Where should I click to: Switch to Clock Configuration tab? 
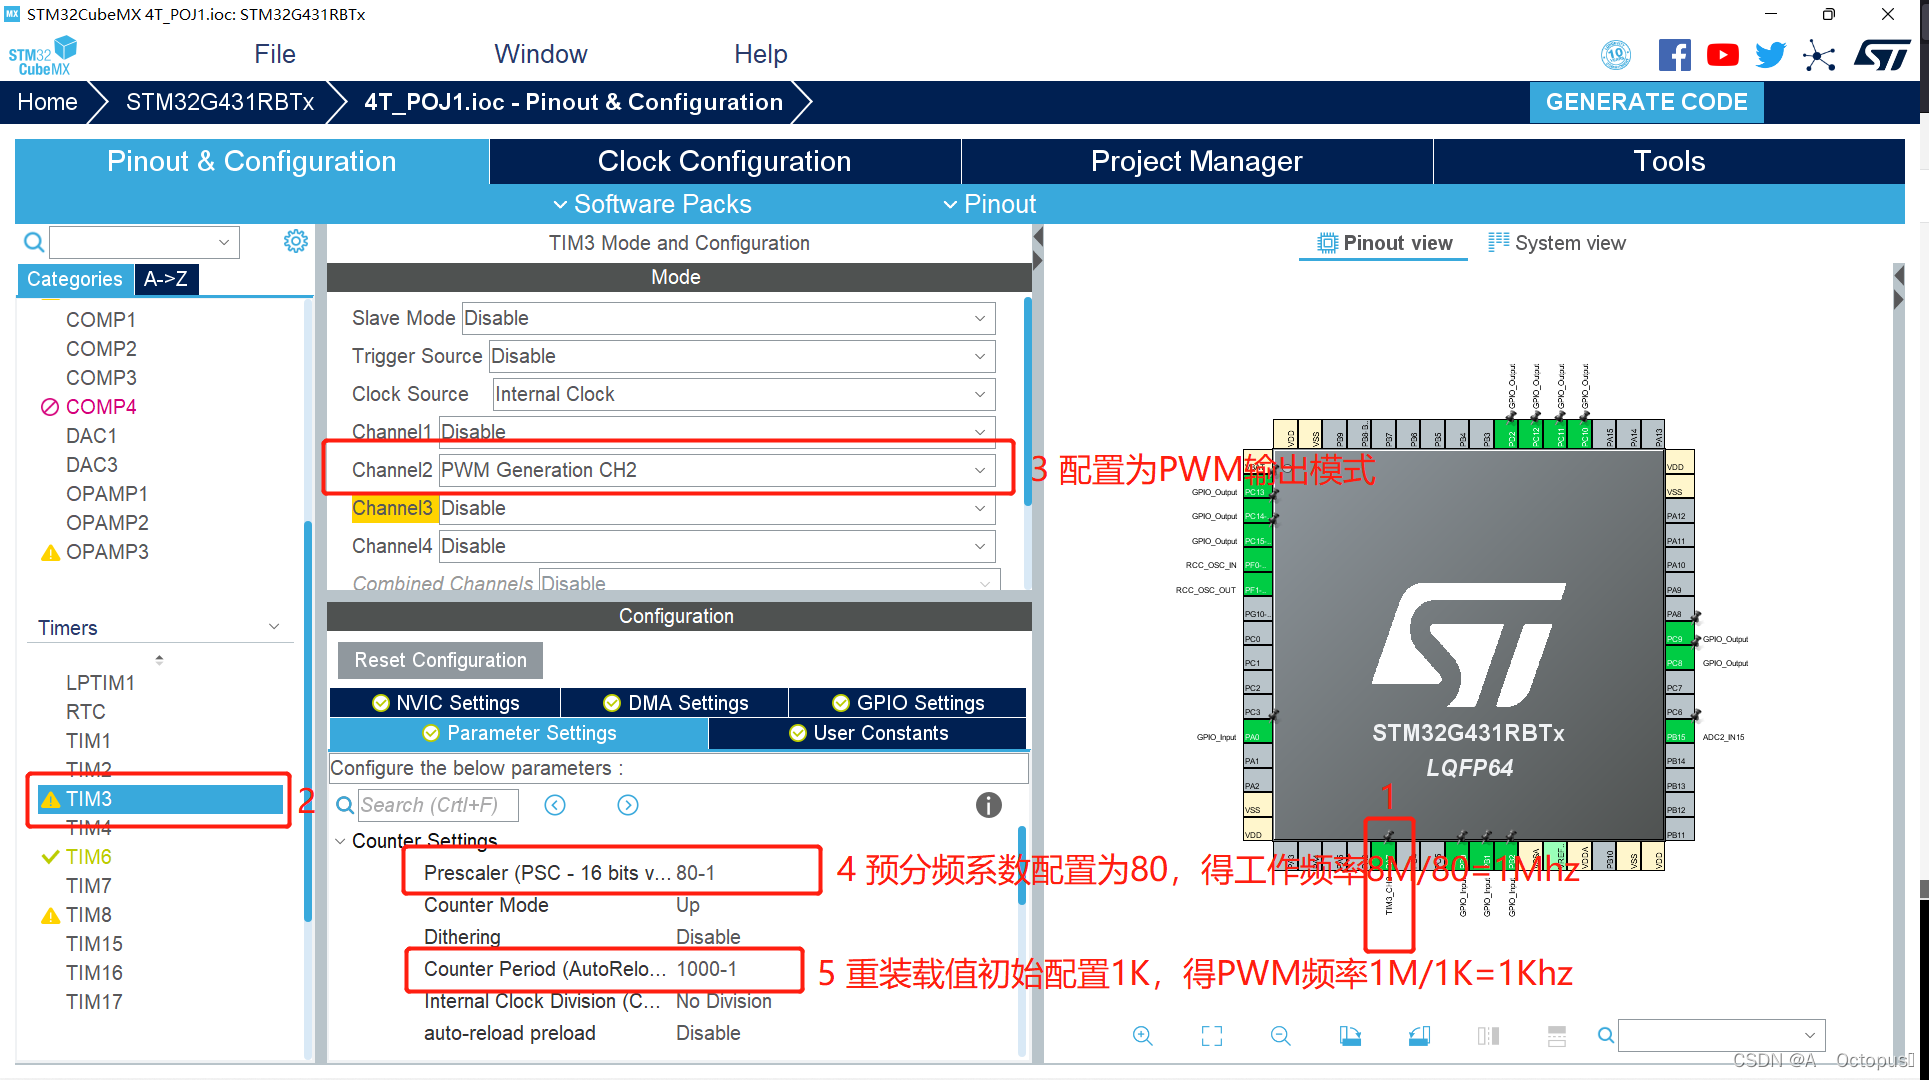724,161
